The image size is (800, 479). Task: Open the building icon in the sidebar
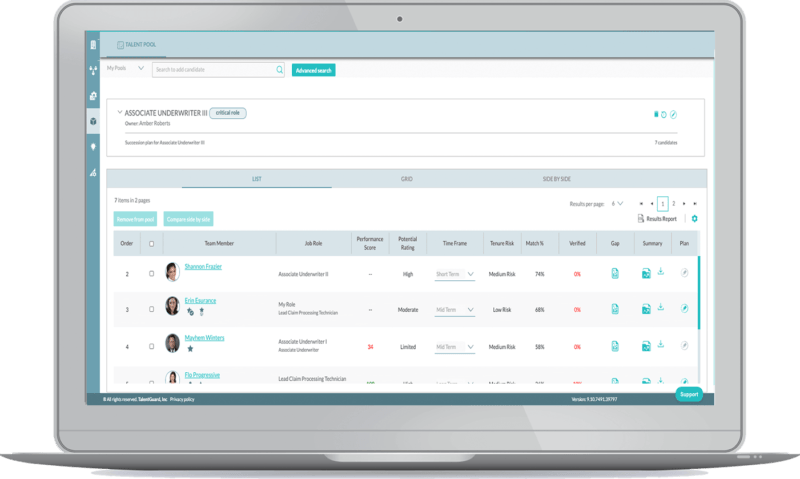click(x=93, y=45)
